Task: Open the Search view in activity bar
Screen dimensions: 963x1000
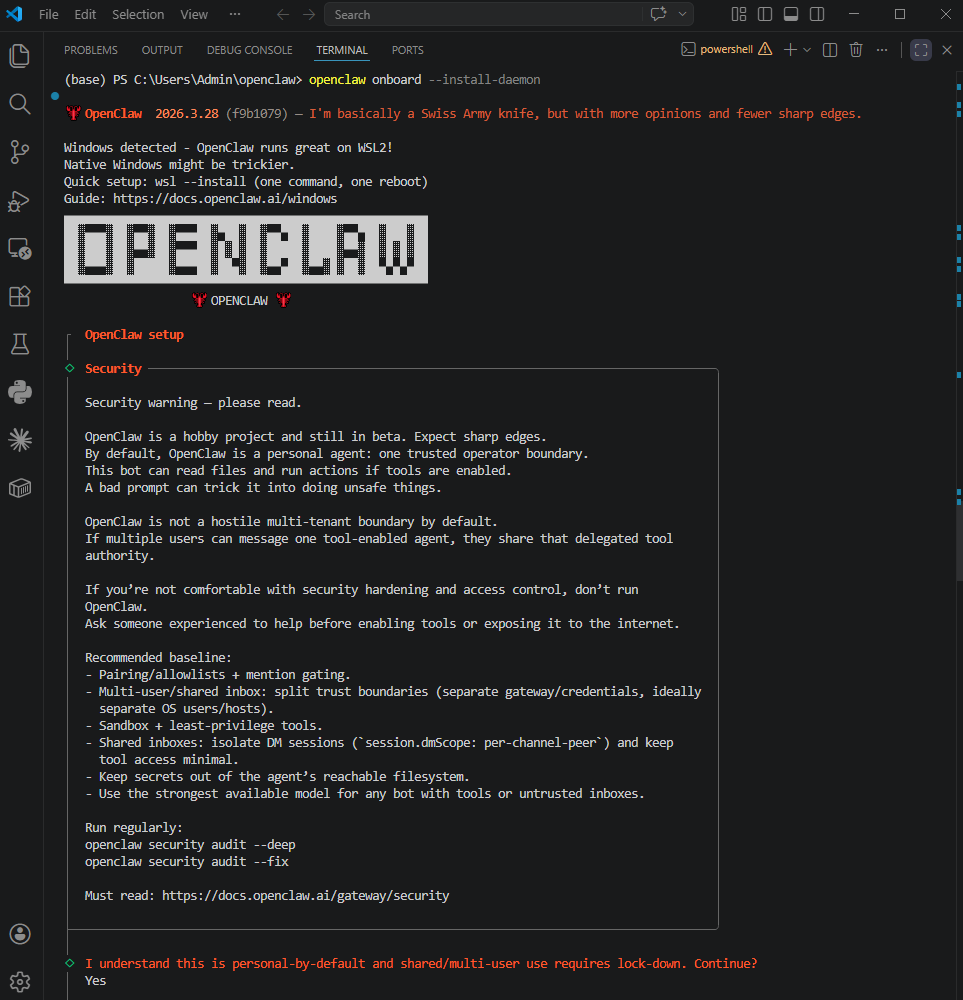Action: (20, 103)
